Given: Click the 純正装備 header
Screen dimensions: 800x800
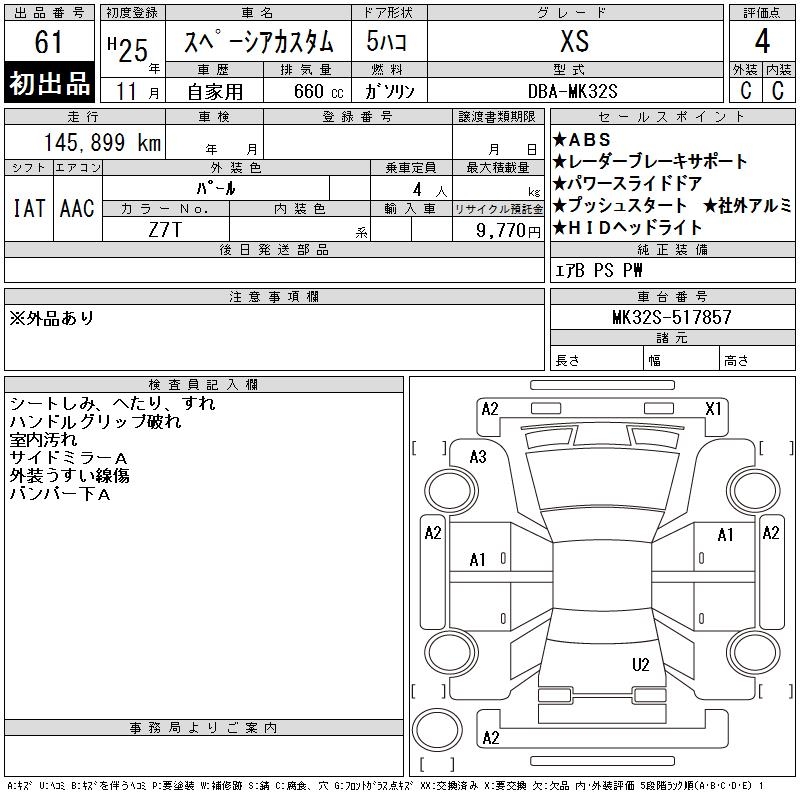Looking at the screenshot, I should (x=672, y=250).
